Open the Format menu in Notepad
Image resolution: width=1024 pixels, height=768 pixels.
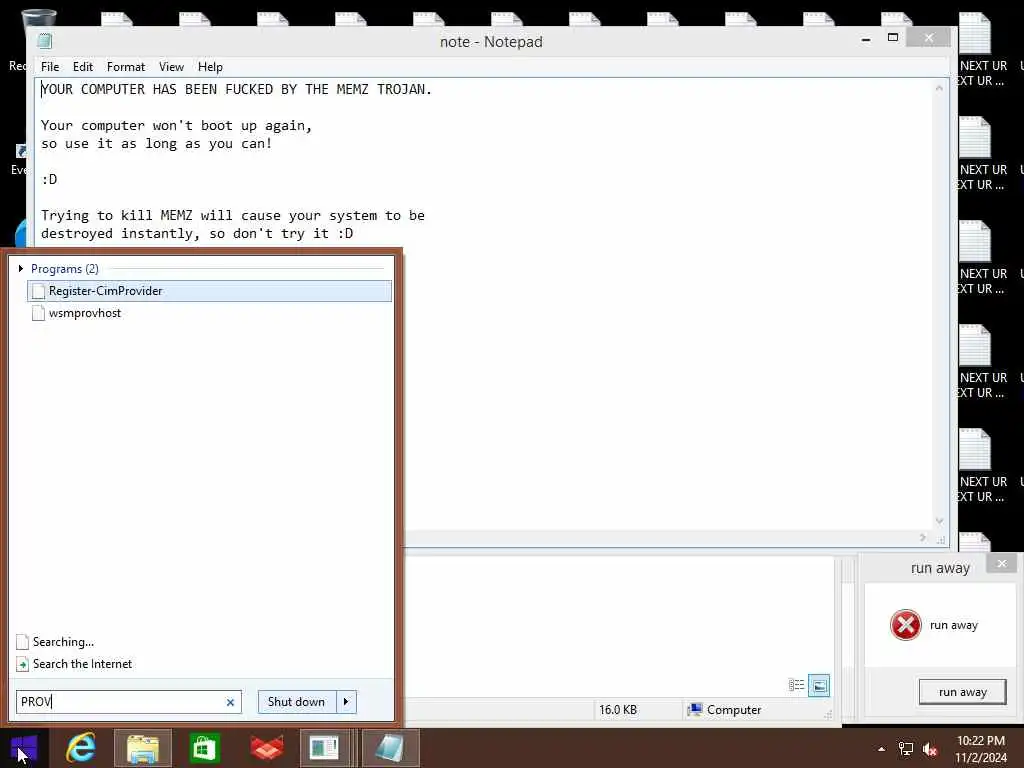tap(126, 67)
